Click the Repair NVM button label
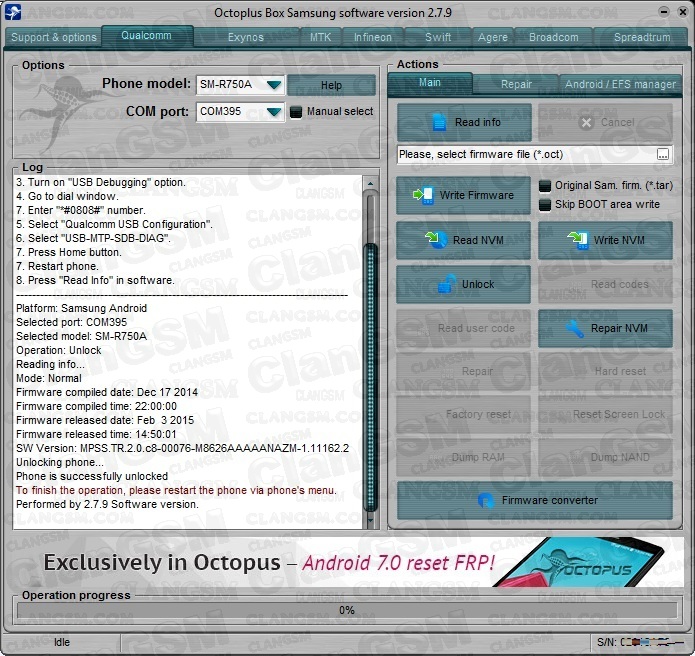 click(x=619, y=328)
